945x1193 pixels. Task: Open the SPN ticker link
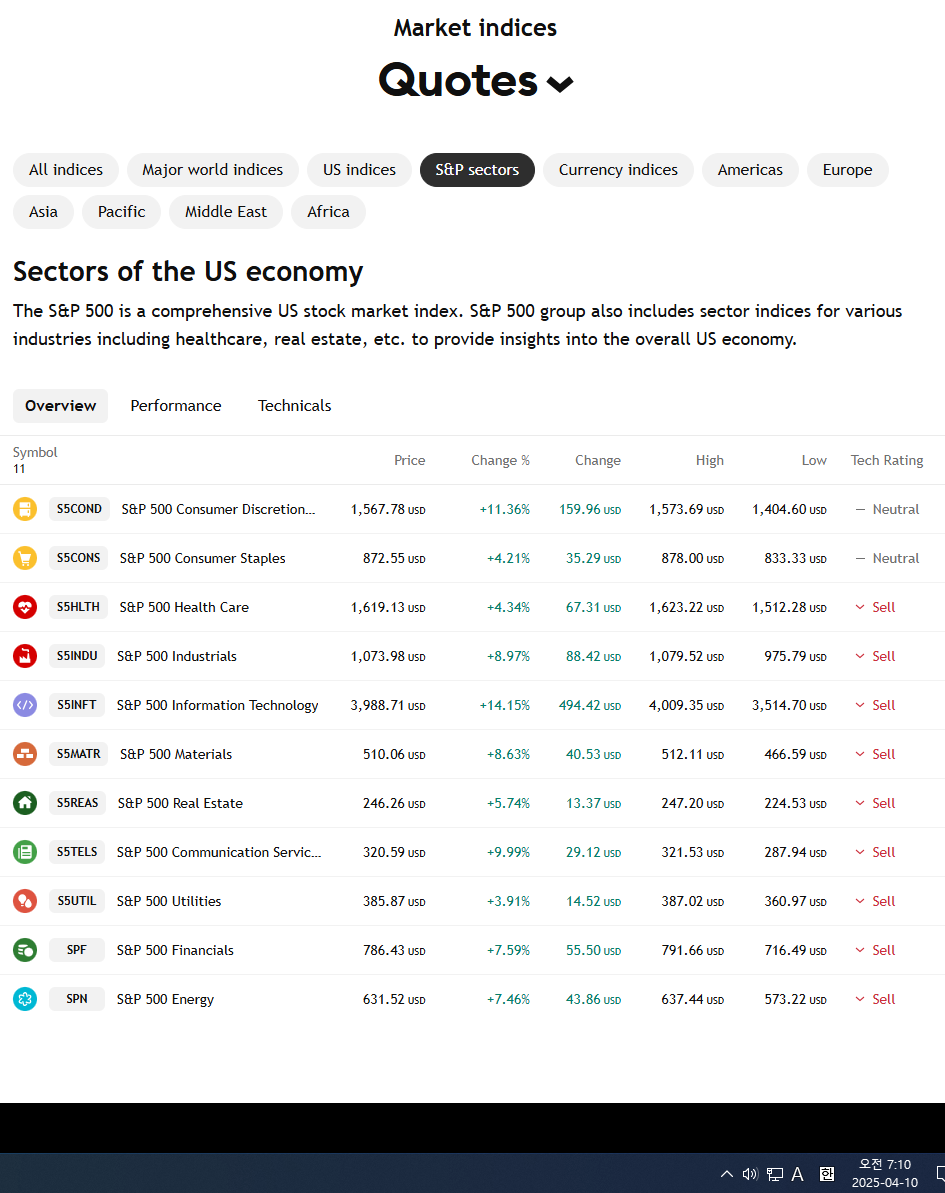tap(77, 999)
